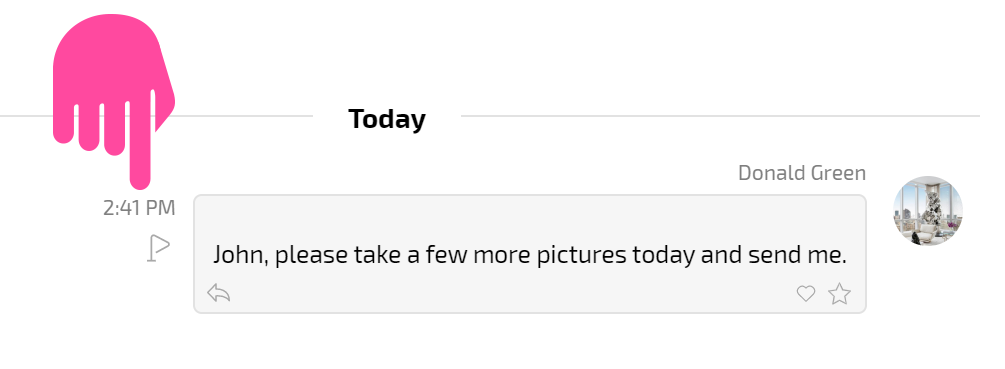Click the reply arrow in message bubble

pyautogui.click(x=219, y=293)
